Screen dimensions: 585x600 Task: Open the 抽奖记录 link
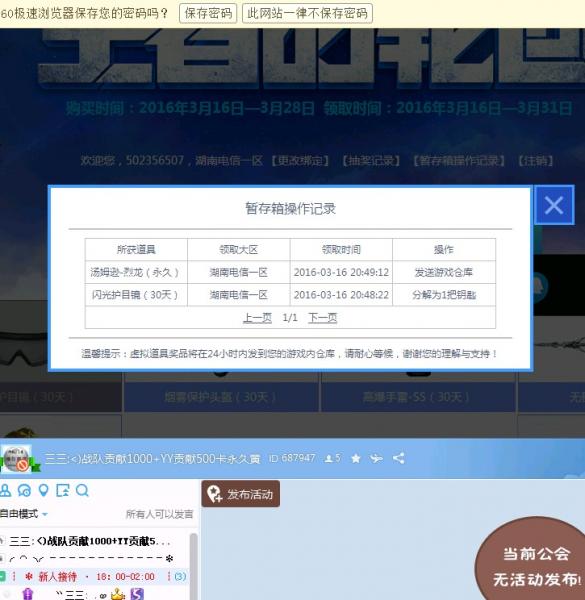click(x=371, y=160)
